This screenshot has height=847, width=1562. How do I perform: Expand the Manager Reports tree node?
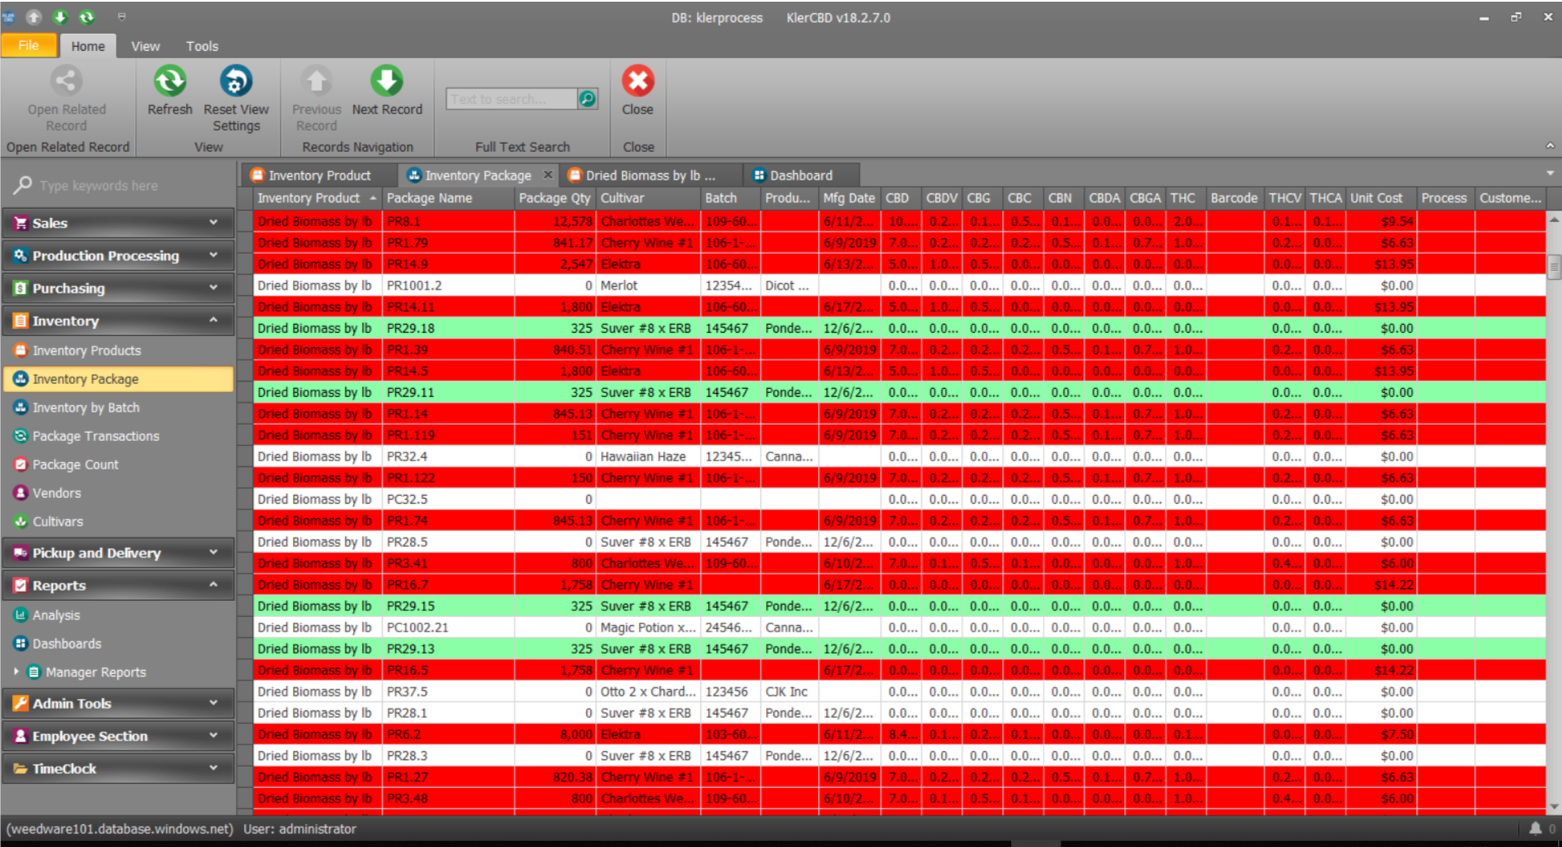(x=15, y=672)
